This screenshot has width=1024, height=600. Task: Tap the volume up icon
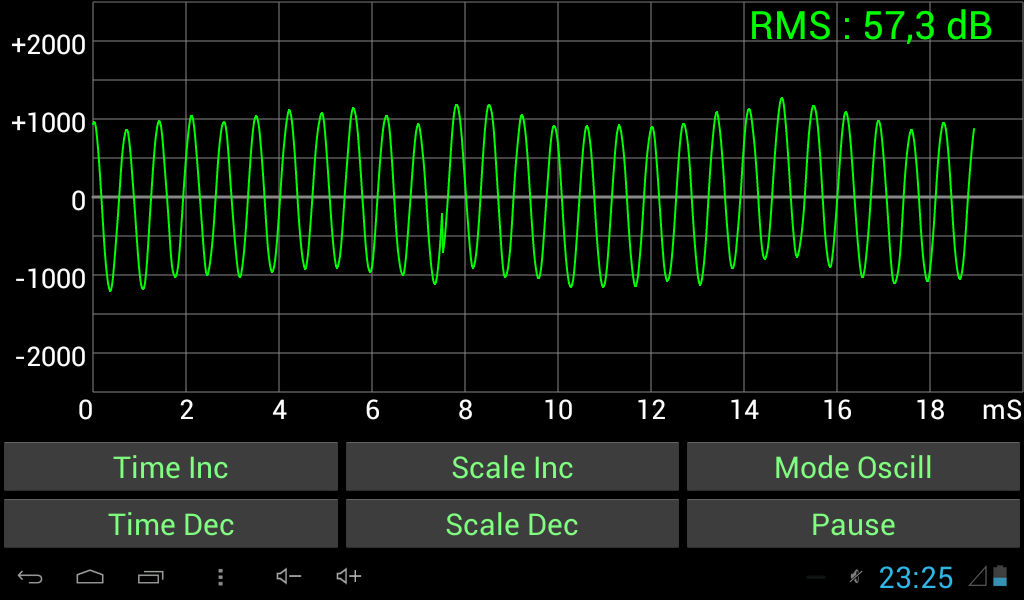point(346,577)
